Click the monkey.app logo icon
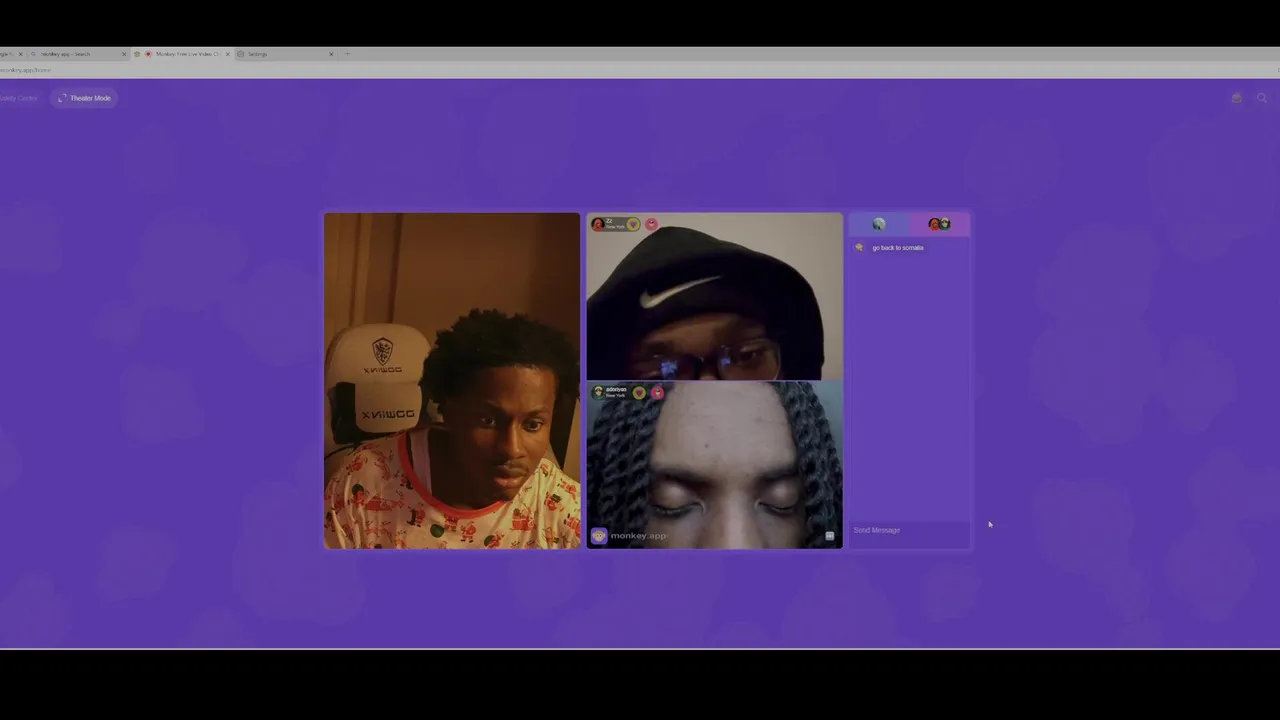The width and height of the screenshot is (1280, 720). (599, 536)
